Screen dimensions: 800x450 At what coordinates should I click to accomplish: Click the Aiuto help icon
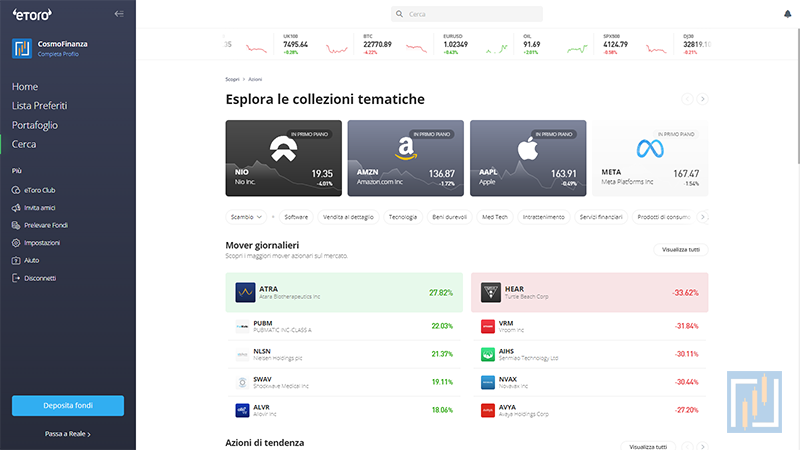16,260
